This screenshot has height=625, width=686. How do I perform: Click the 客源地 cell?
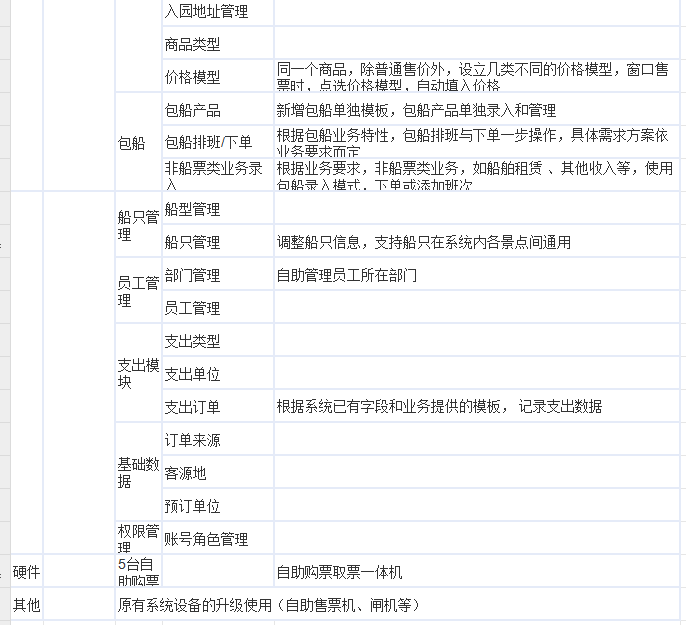pyautogui.click(x=217, y=473)
